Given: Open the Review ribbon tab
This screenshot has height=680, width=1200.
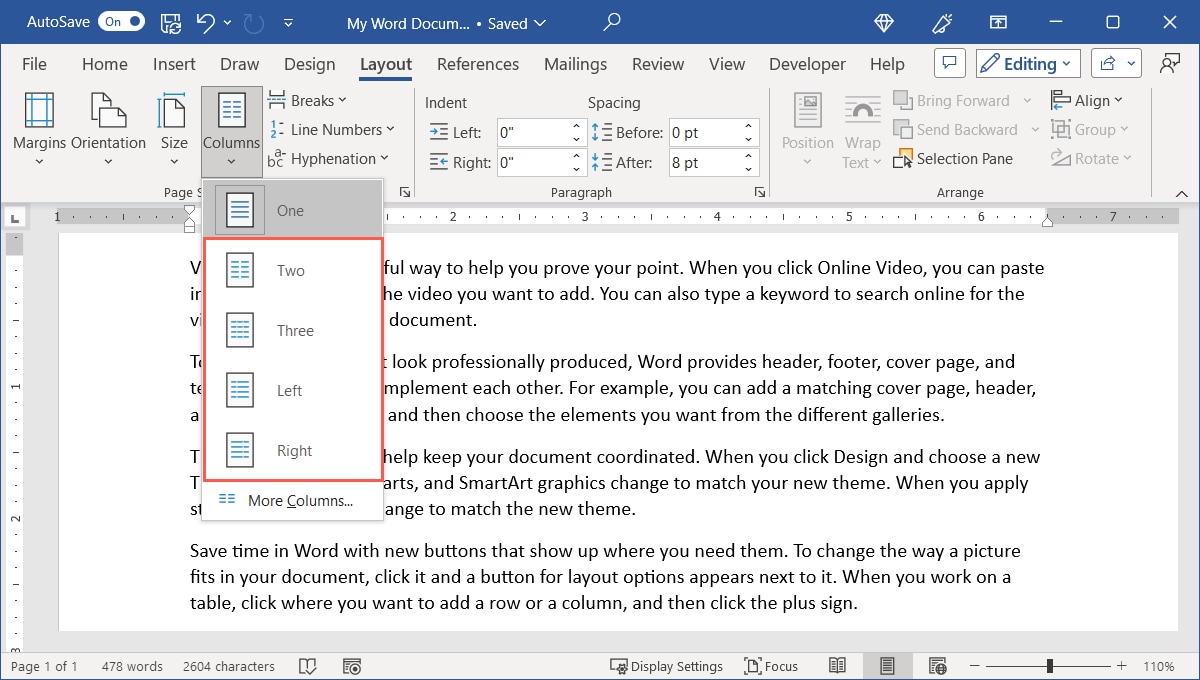Looking at the screenshot, I should 657,63.
